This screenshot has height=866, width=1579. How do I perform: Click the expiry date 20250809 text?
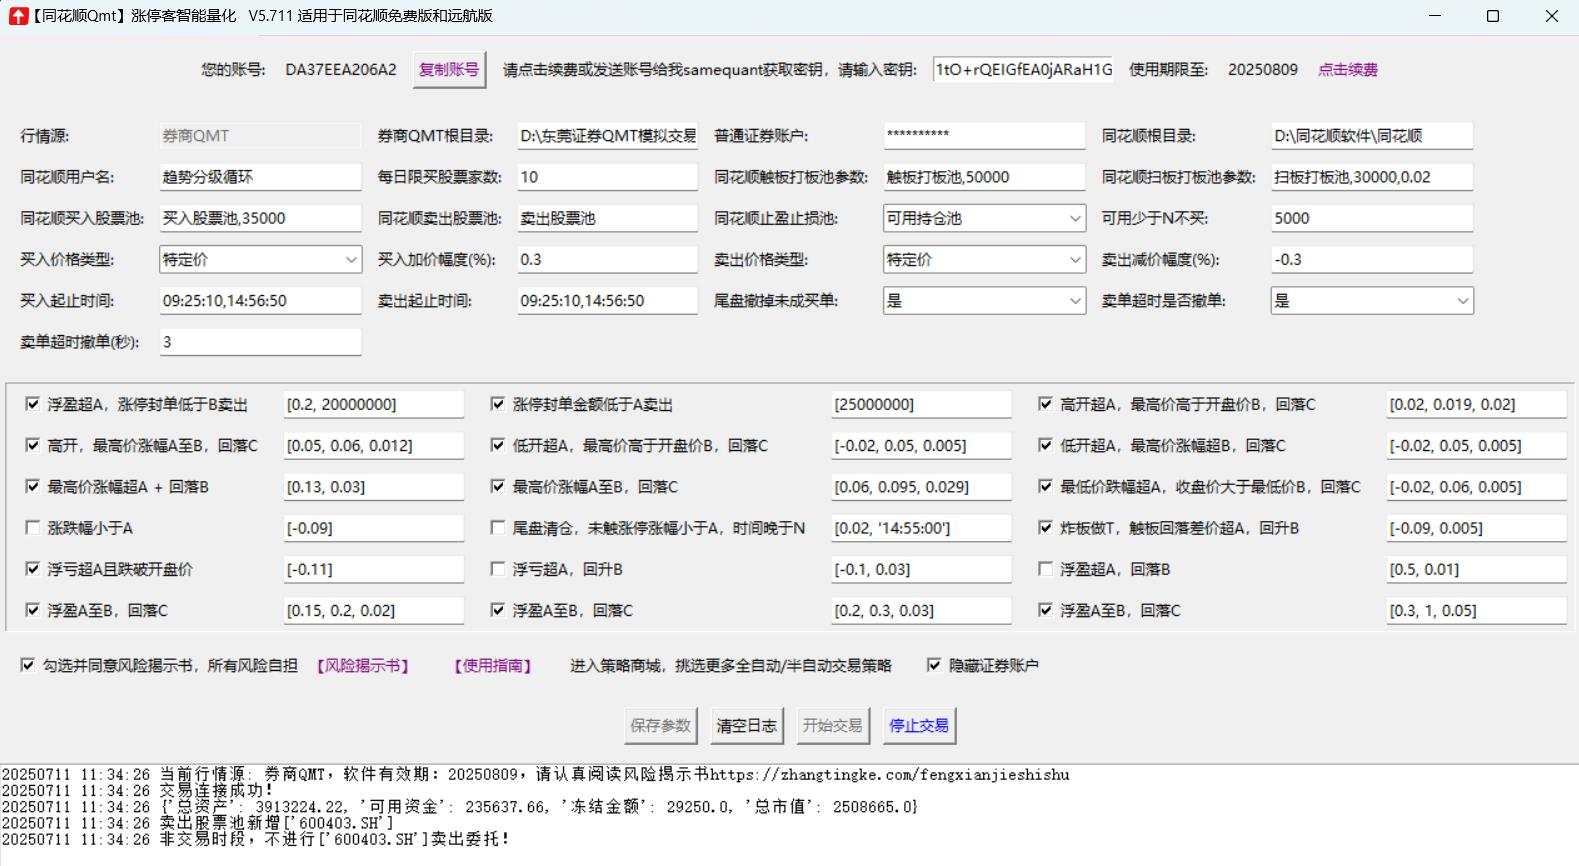pyautogui.click(x=1263, y=70)
